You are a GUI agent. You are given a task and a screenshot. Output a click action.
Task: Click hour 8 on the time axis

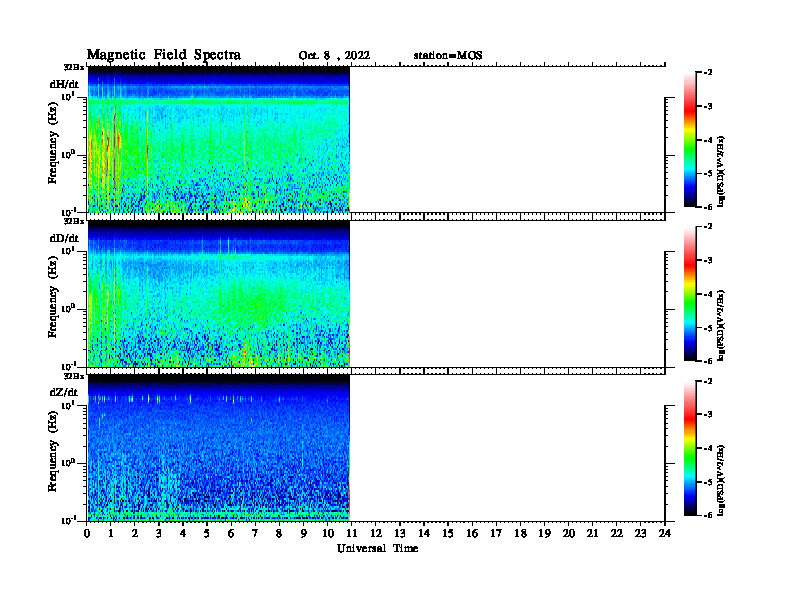(x=279, y=533)
